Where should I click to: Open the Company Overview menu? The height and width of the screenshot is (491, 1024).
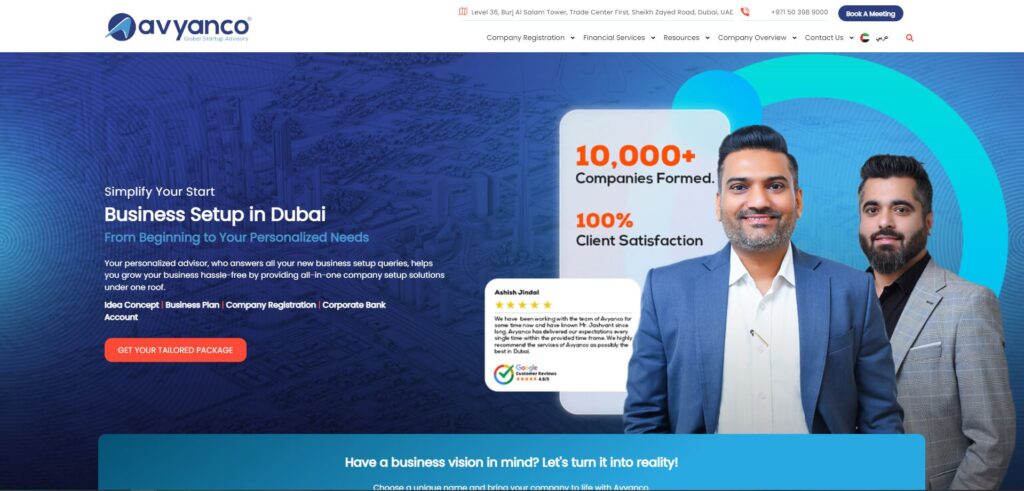coord(752,38)
